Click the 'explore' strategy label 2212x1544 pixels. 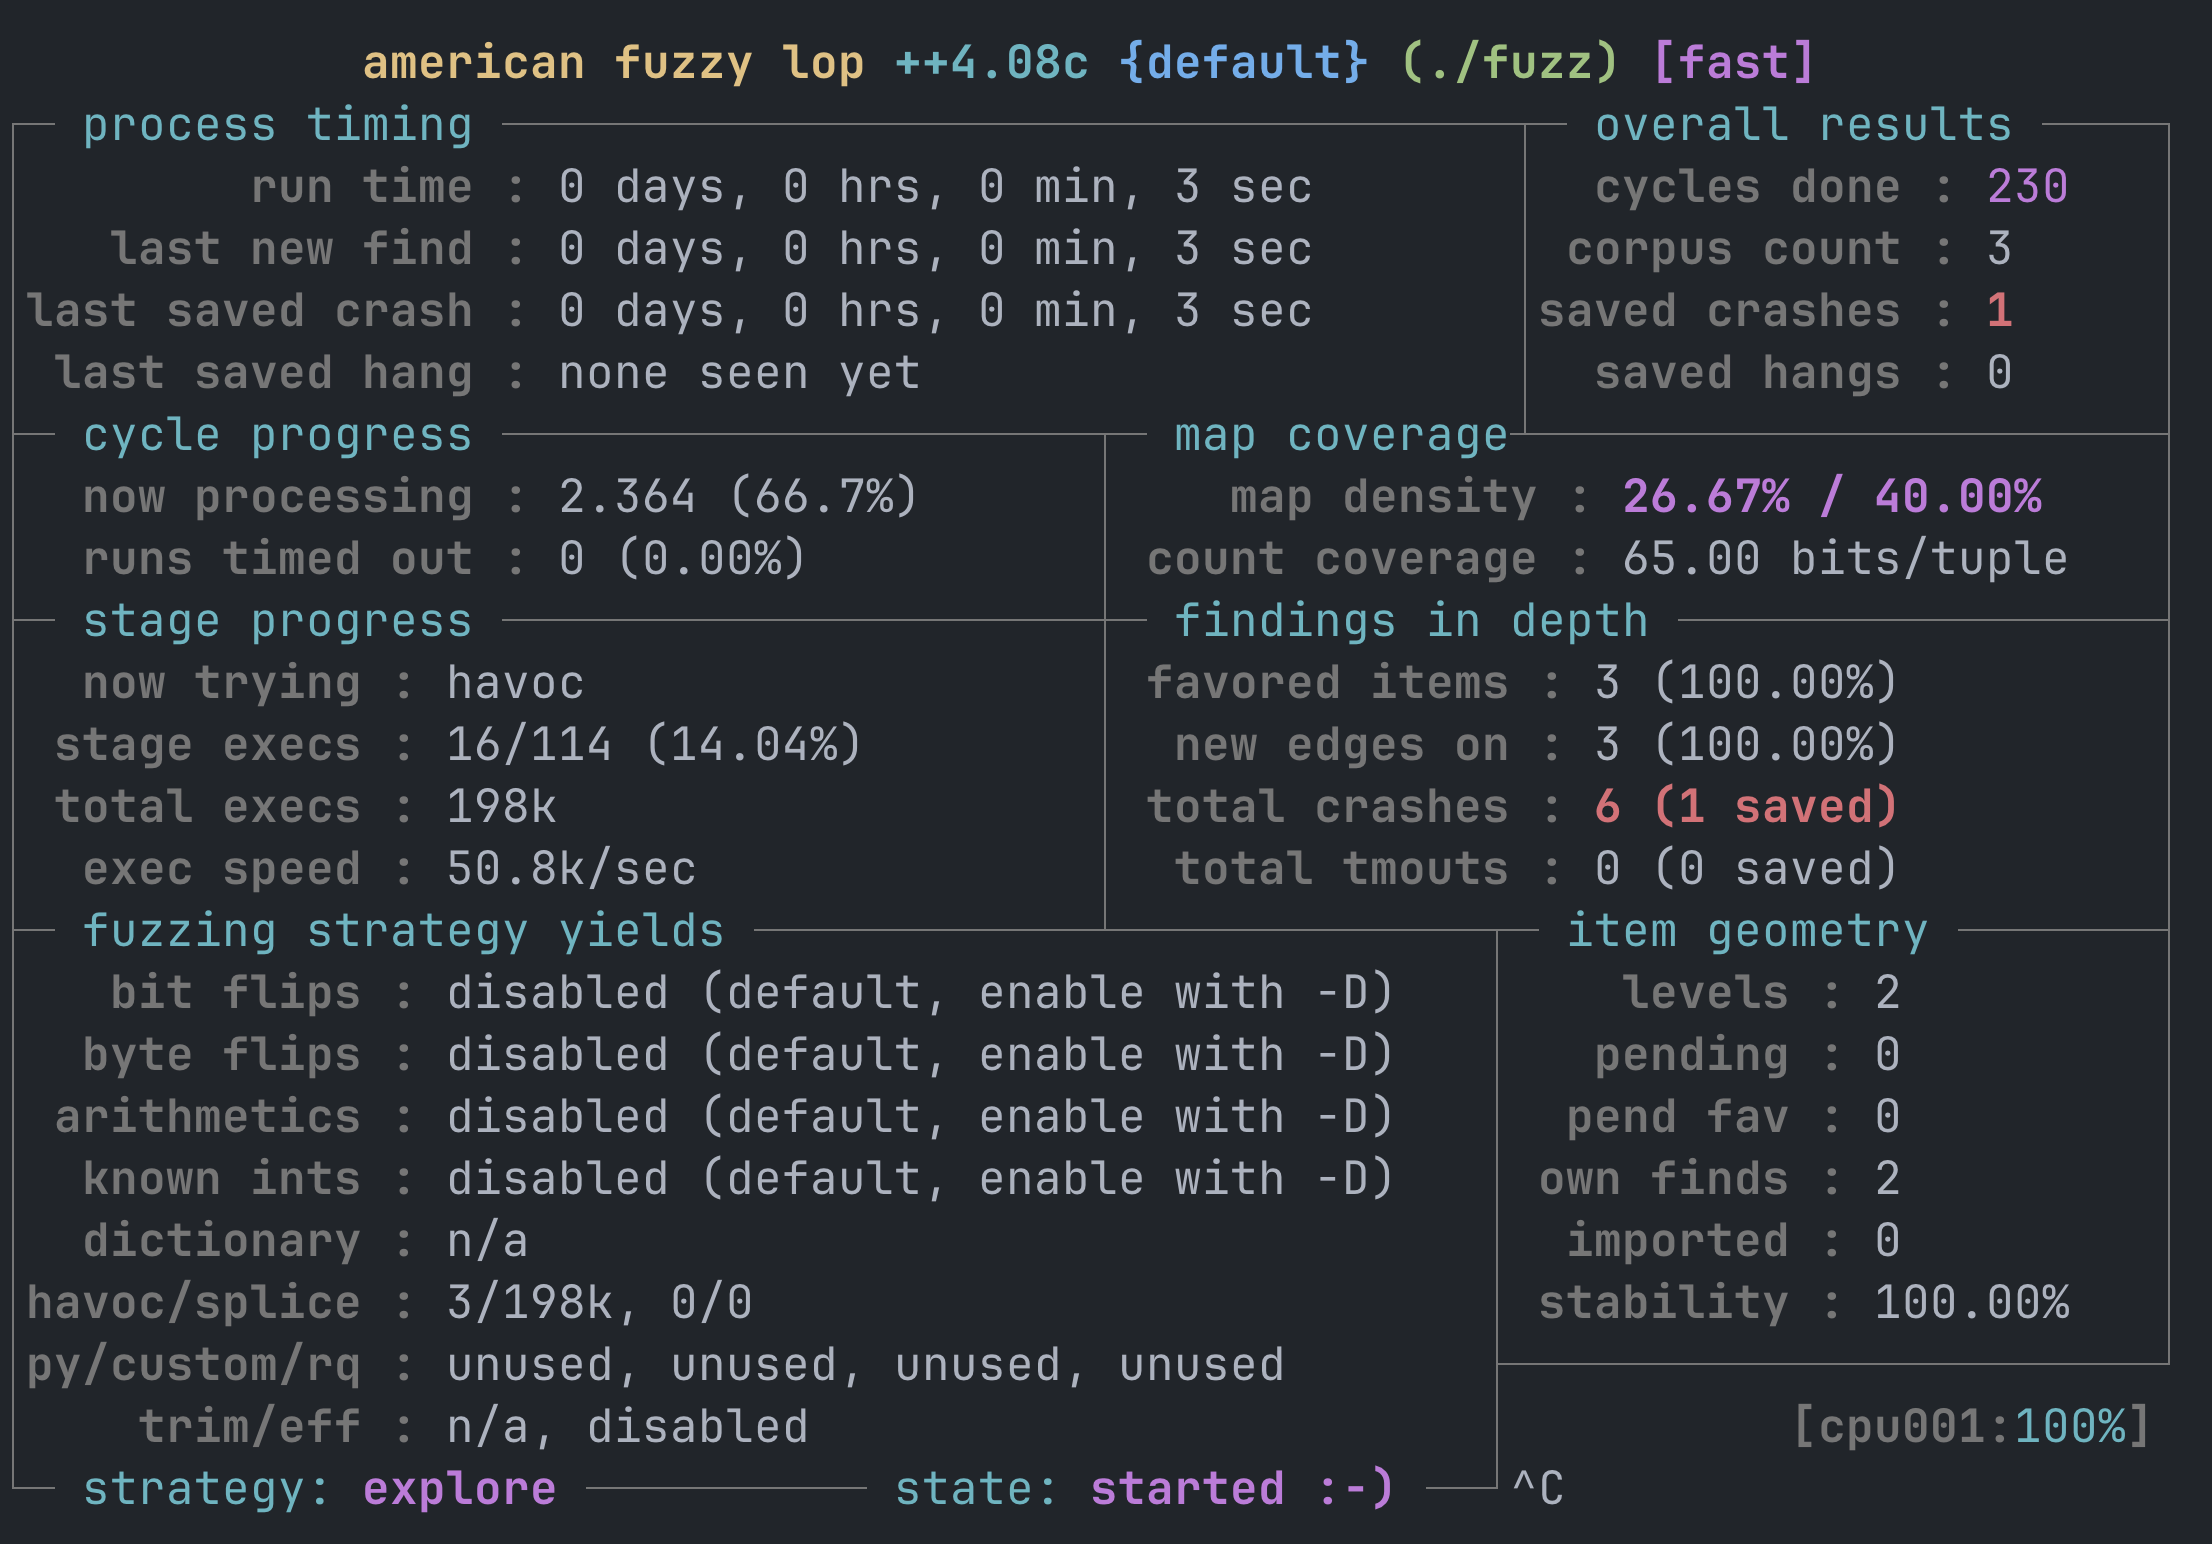click(459, 1490)
